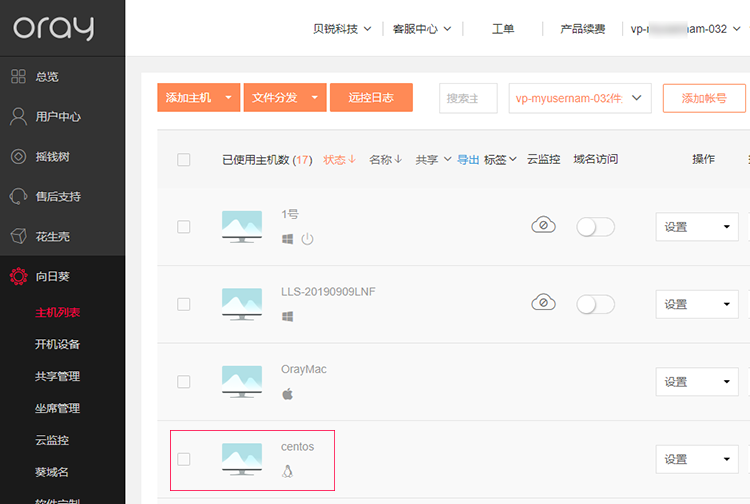
Task: Go to 开机设备 in sidebar
Action: (x=57, y=345)
